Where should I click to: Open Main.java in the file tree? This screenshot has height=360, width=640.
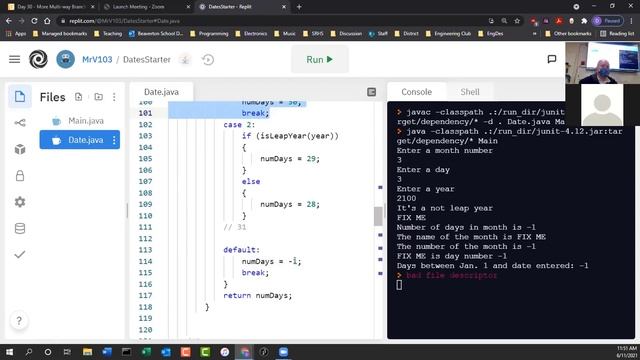80,121
